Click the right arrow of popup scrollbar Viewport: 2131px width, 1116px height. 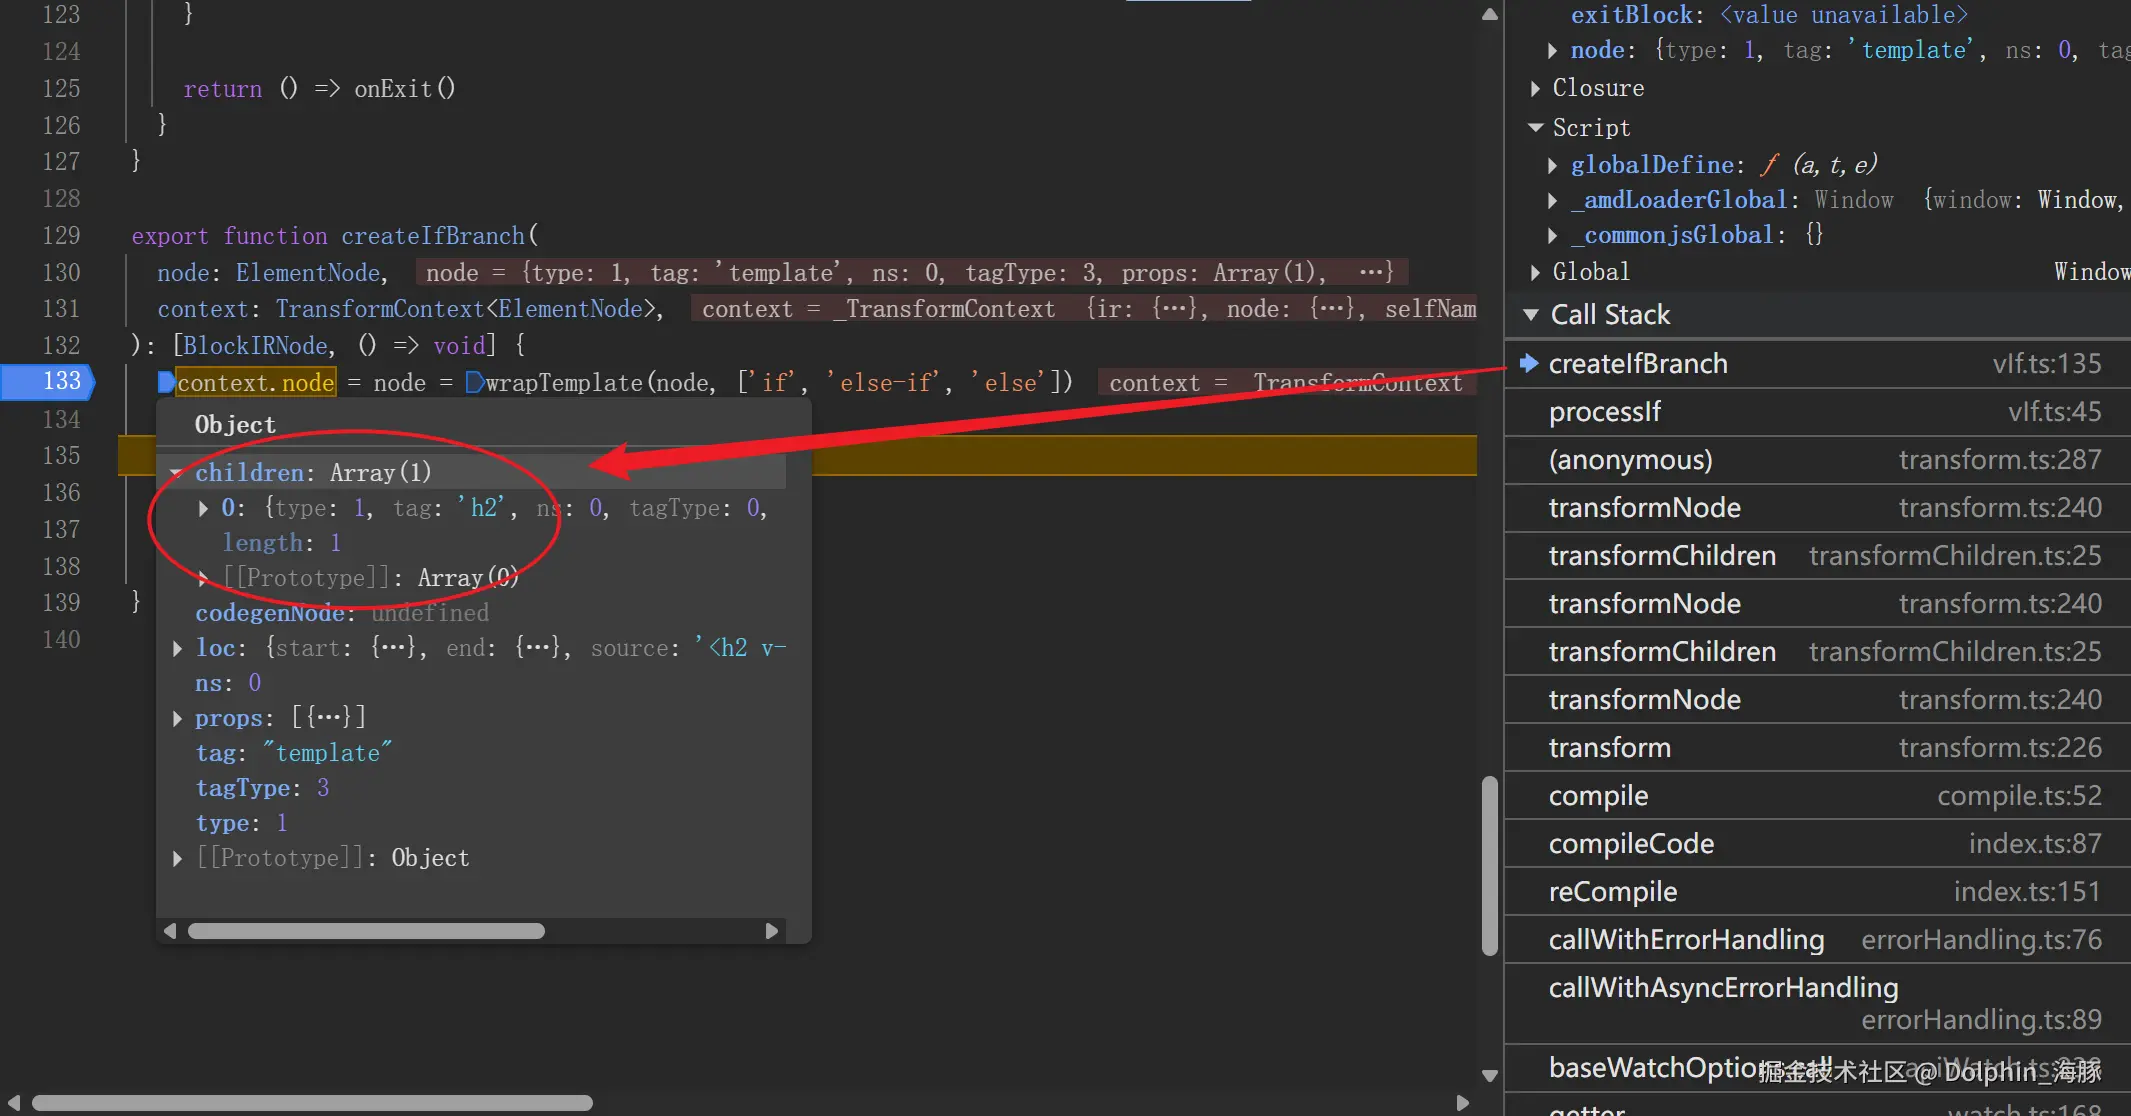[x=771, y=931]
